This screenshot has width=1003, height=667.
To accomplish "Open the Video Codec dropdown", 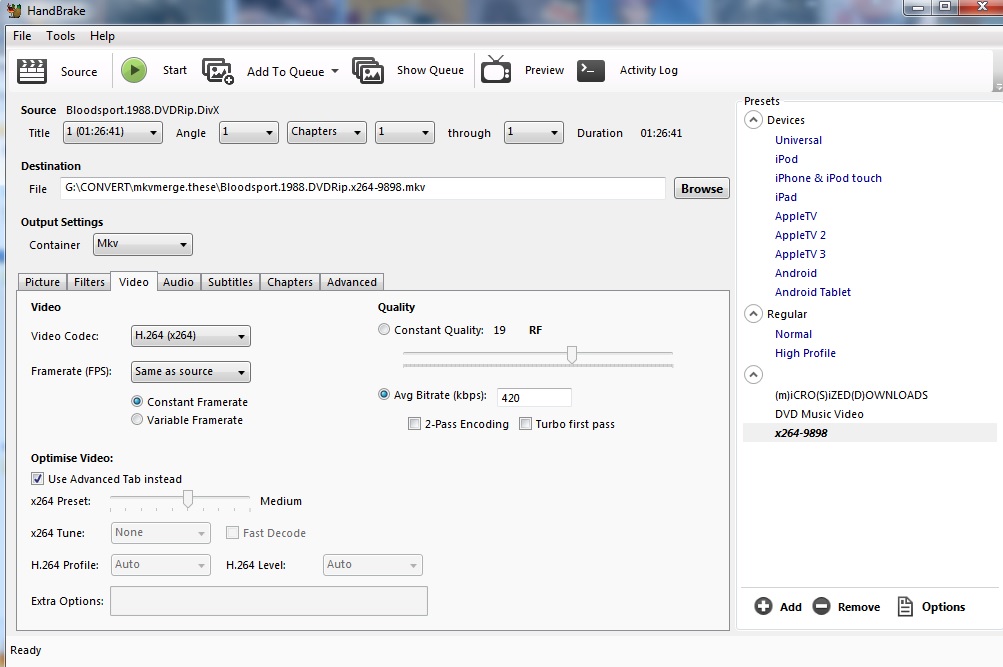I will click(x=191, y=336).
